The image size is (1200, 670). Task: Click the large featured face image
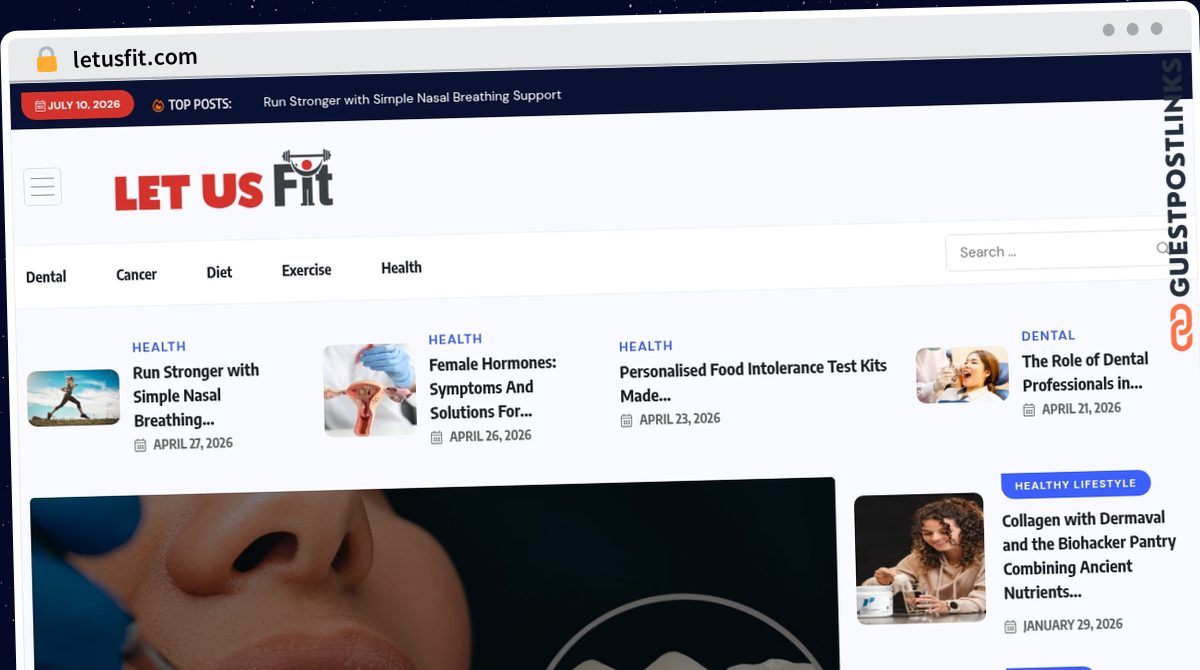tap(434, 574)
